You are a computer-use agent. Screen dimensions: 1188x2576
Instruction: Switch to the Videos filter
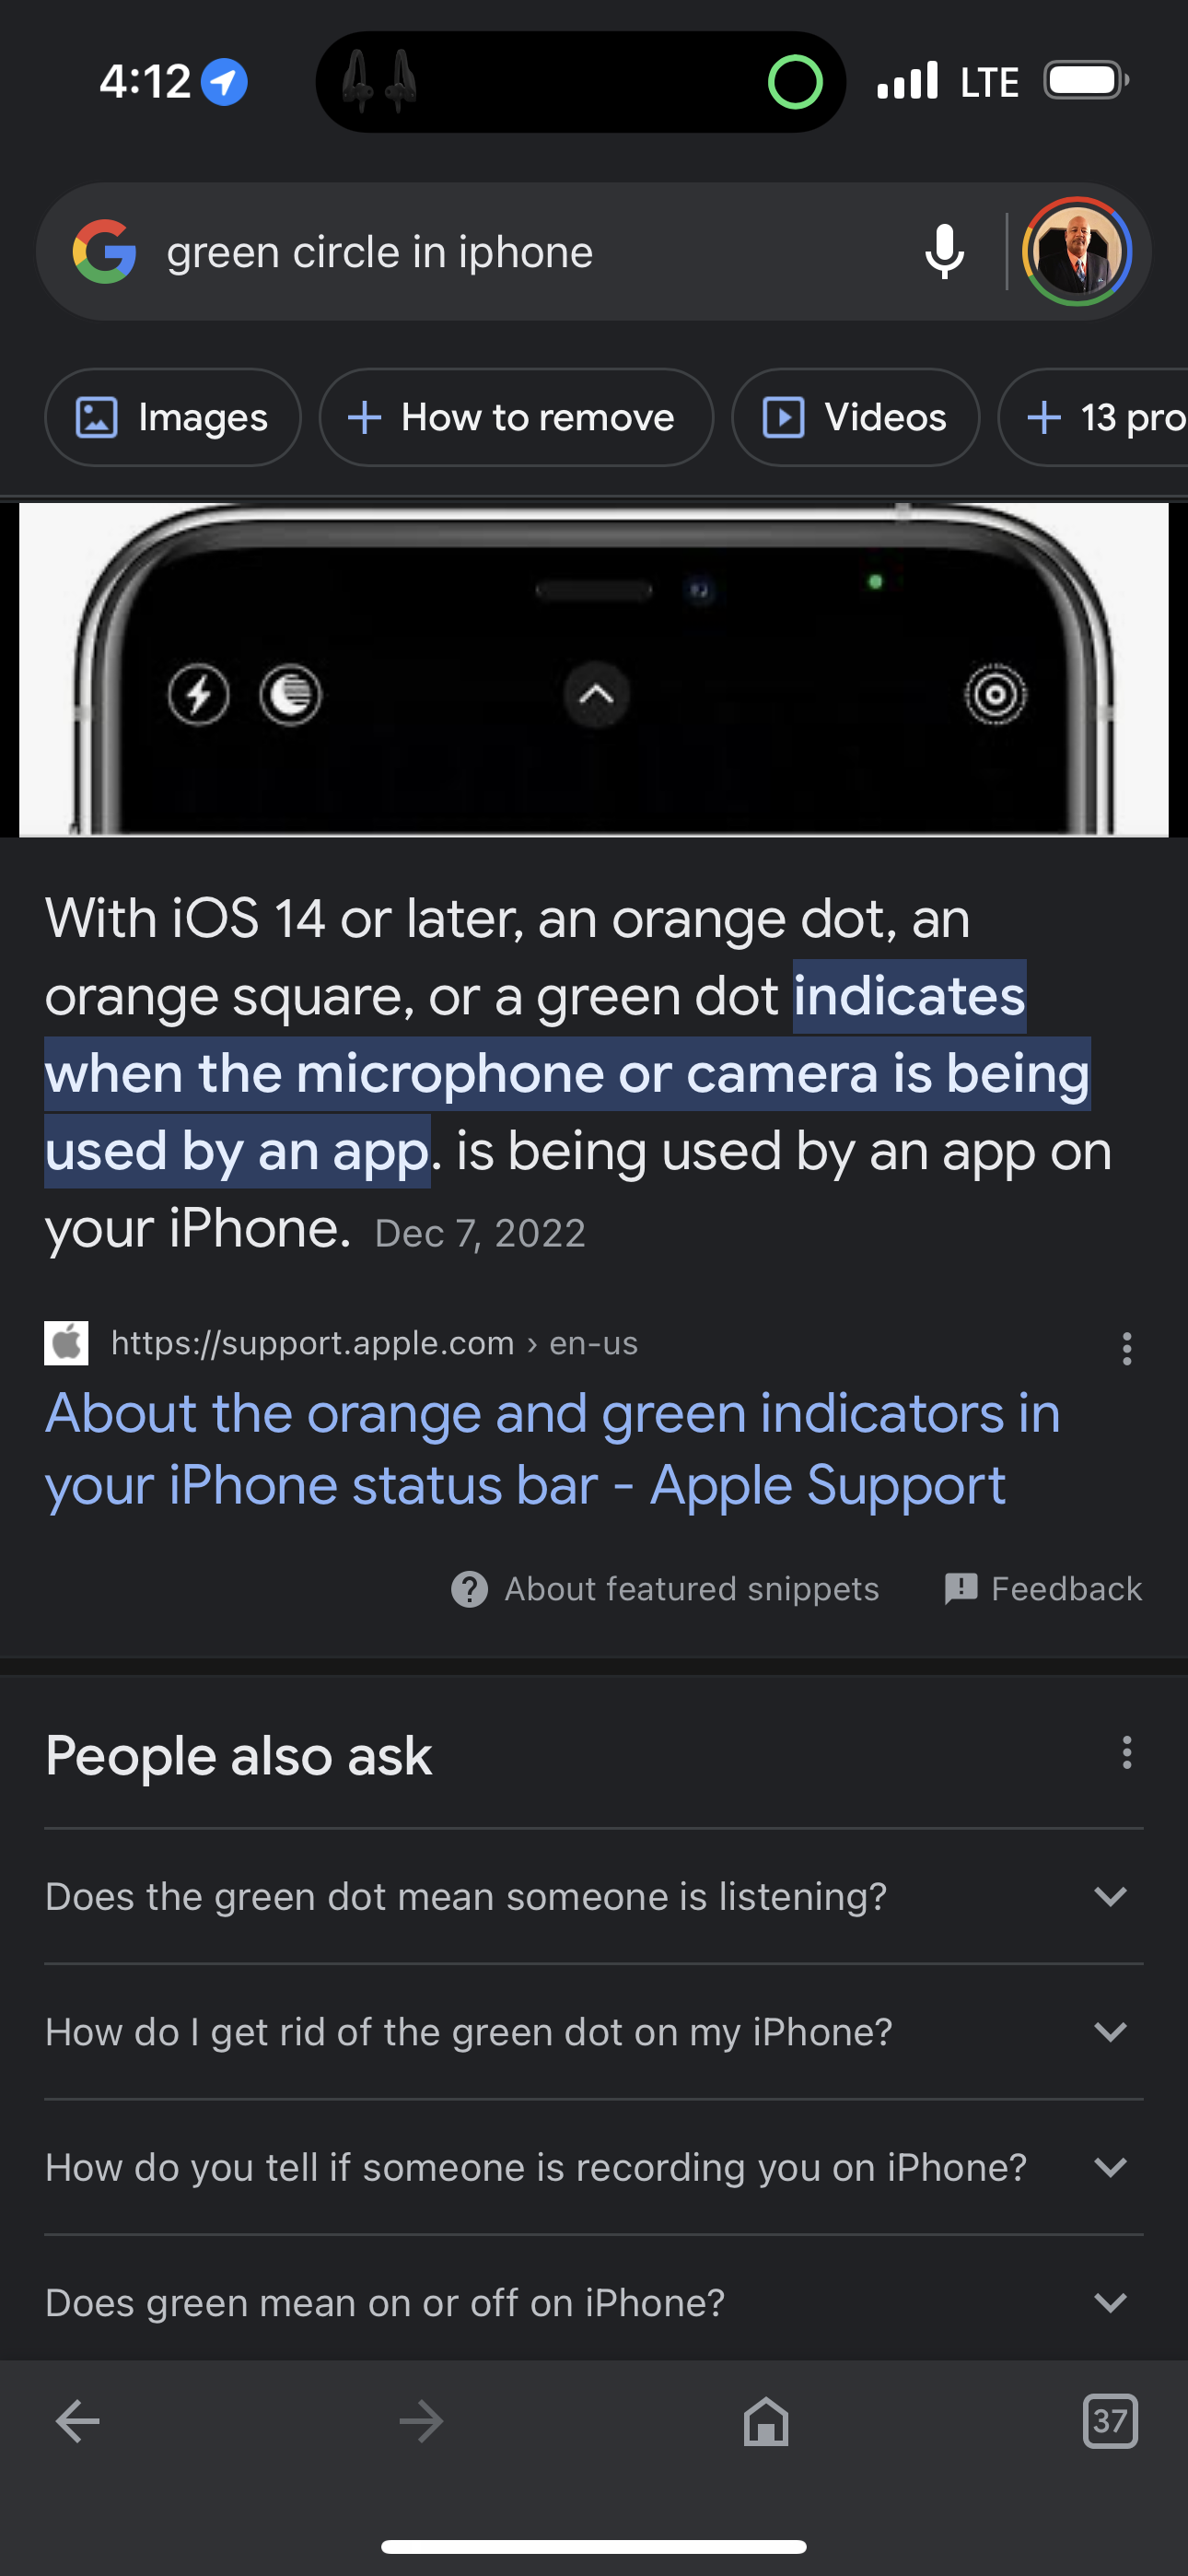[x=855, y=418]
